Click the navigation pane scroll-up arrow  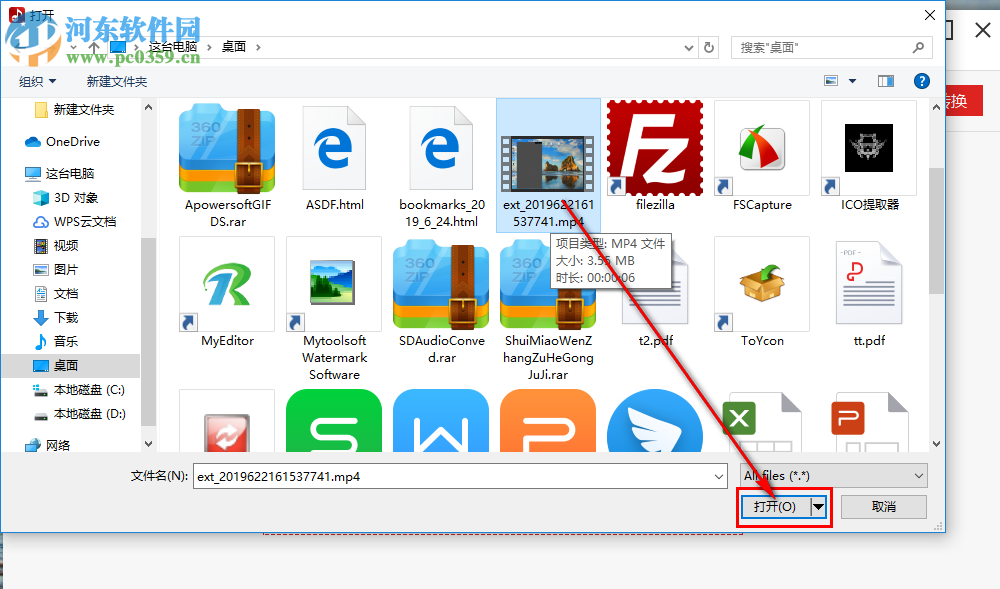pos(148,108)
